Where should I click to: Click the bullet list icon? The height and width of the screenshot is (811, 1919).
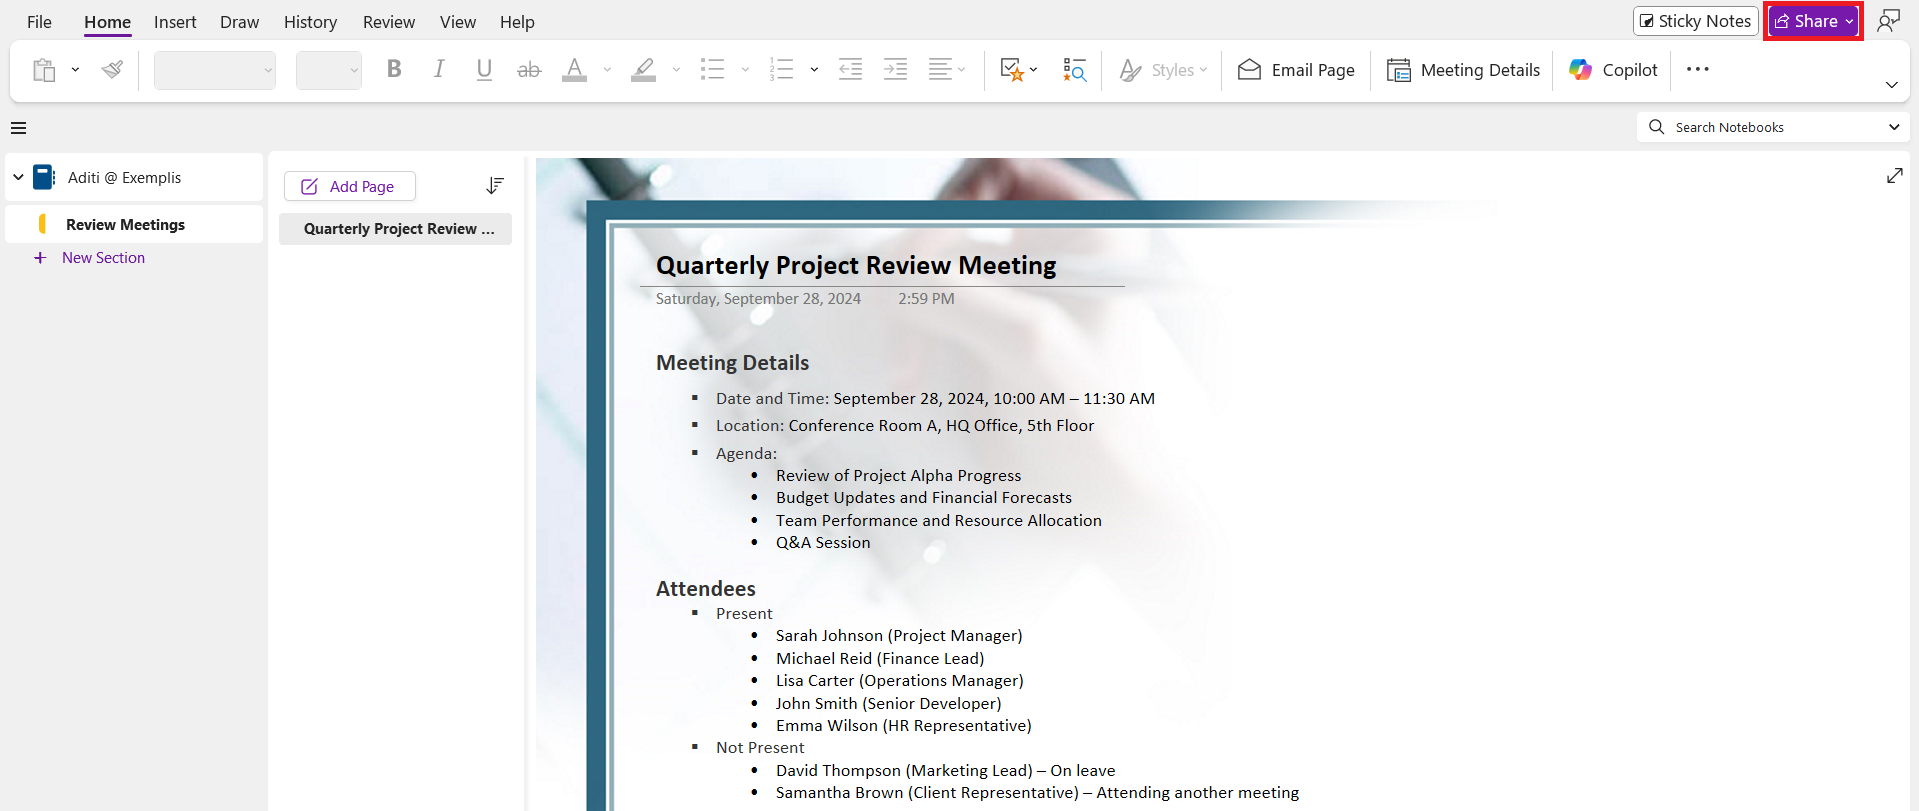click(x=713, y=69)
